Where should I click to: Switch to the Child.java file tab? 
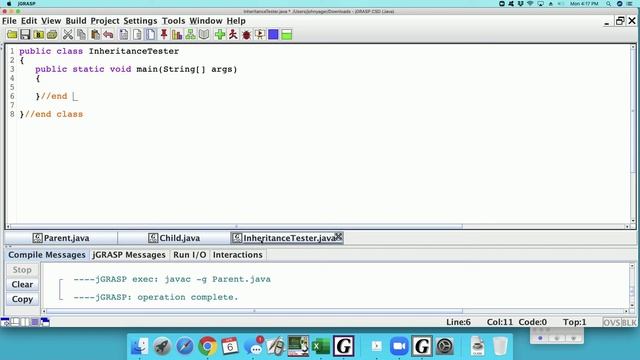tap(174, 238)
